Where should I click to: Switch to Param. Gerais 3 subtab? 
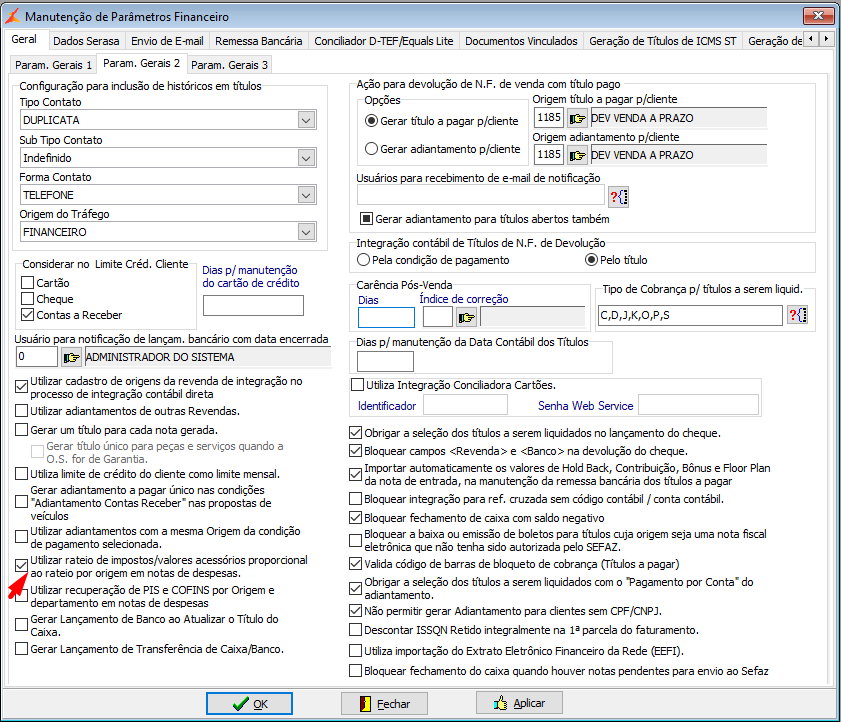[x=230, y=65]
